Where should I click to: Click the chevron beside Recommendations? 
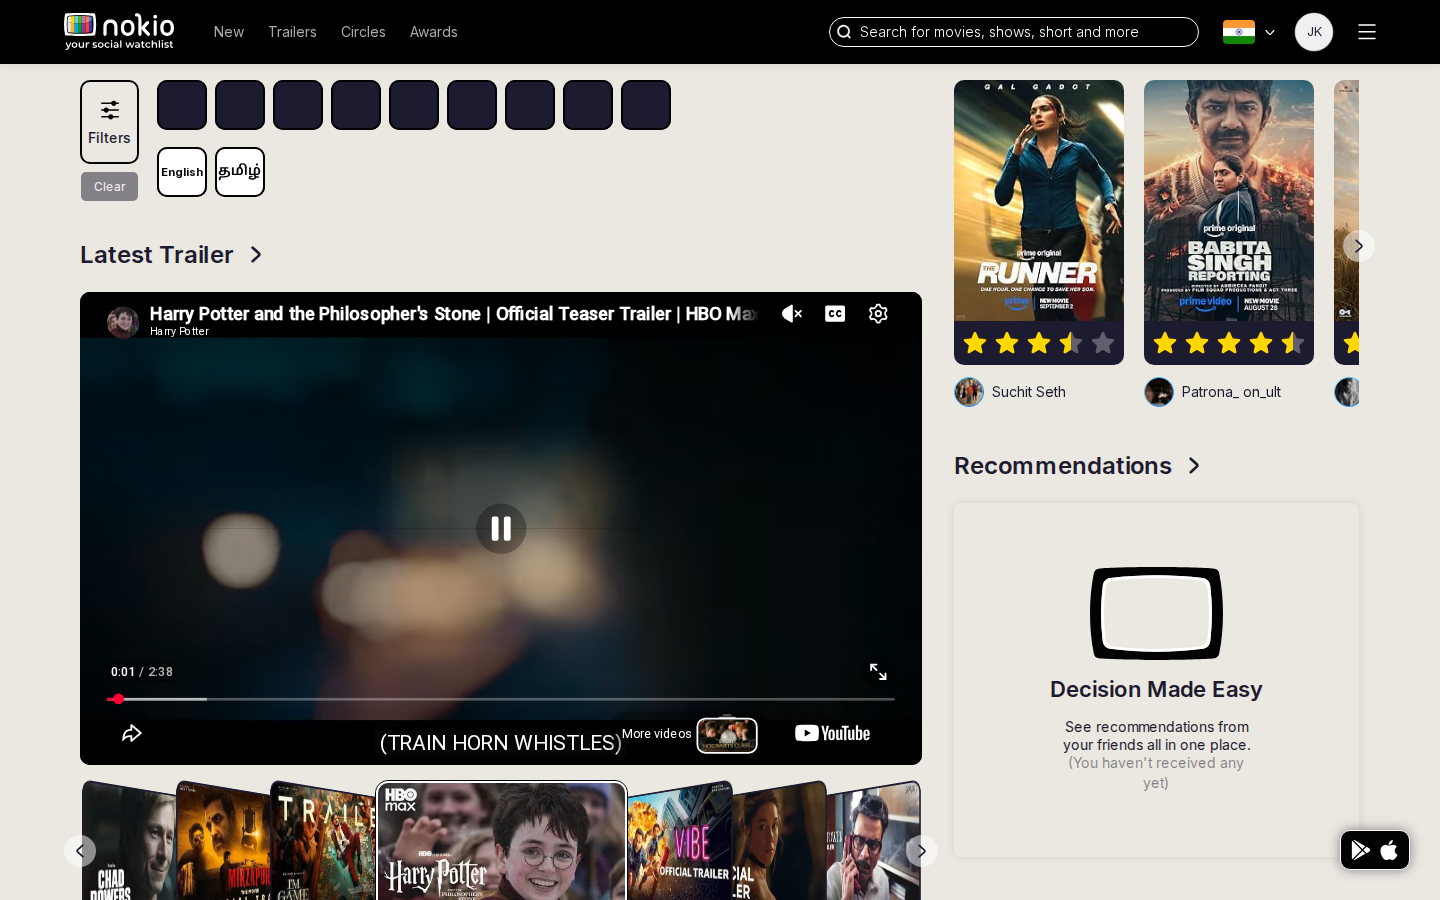[x=1194, y=466]
